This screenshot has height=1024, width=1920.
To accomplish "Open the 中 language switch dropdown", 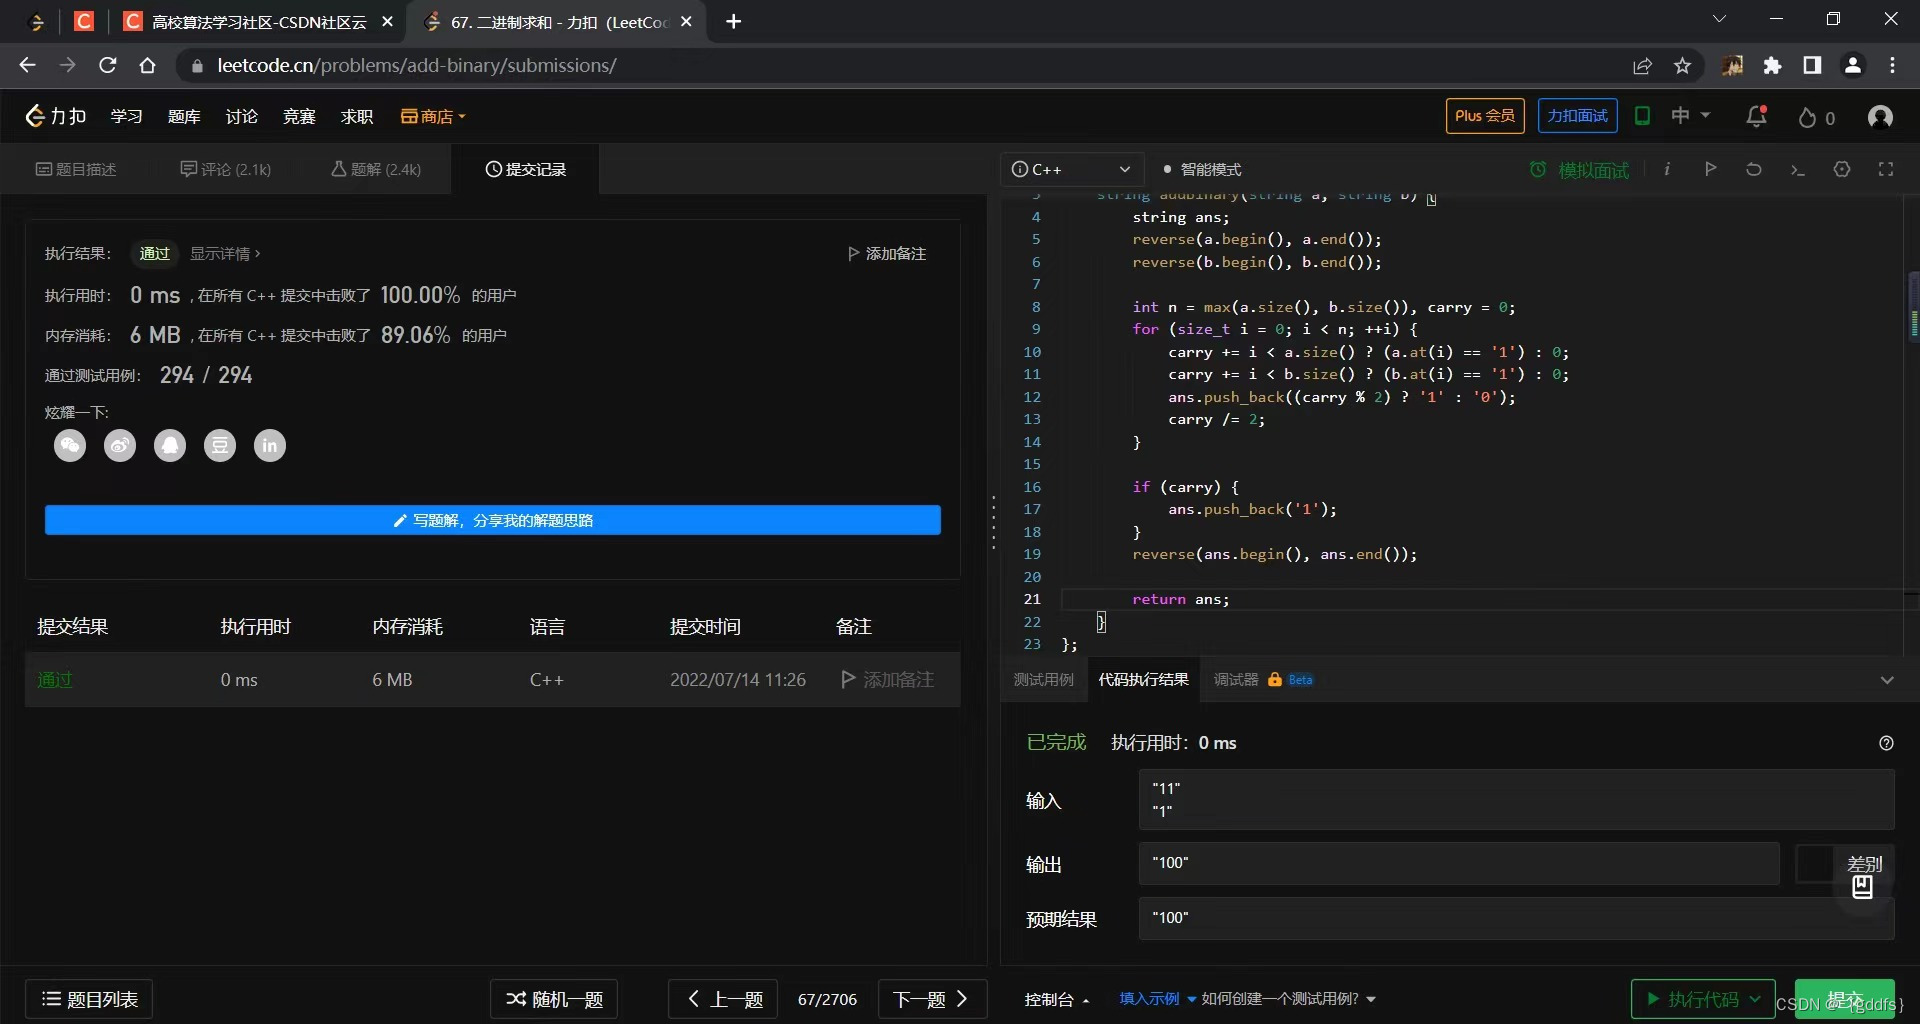I will click(1691, 116).
